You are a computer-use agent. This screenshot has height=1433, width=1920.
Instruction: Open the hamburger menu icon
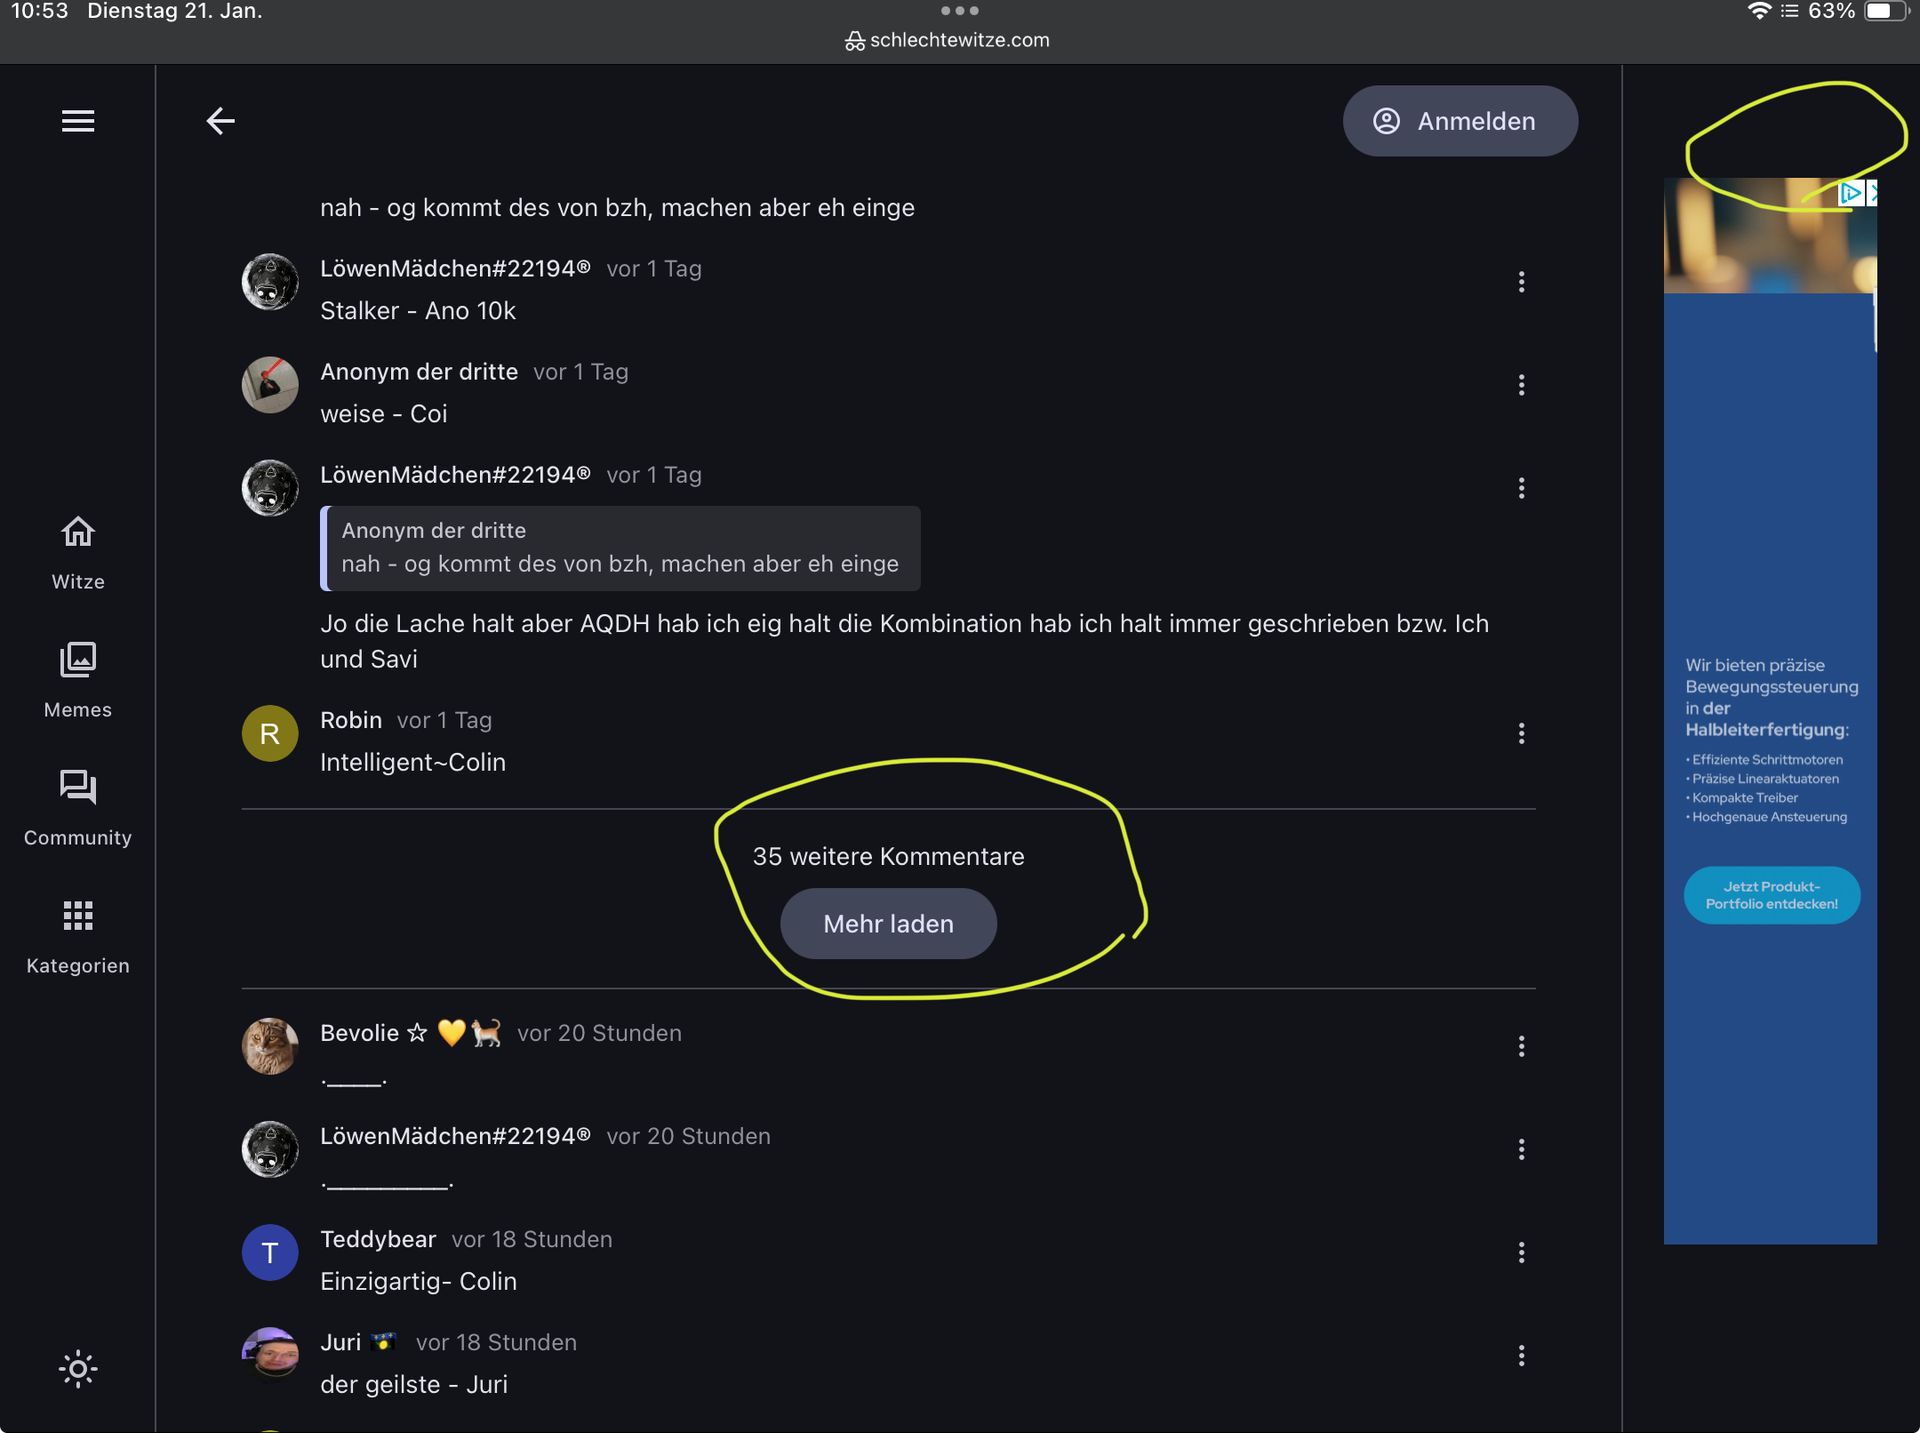[x=78, y=121]
